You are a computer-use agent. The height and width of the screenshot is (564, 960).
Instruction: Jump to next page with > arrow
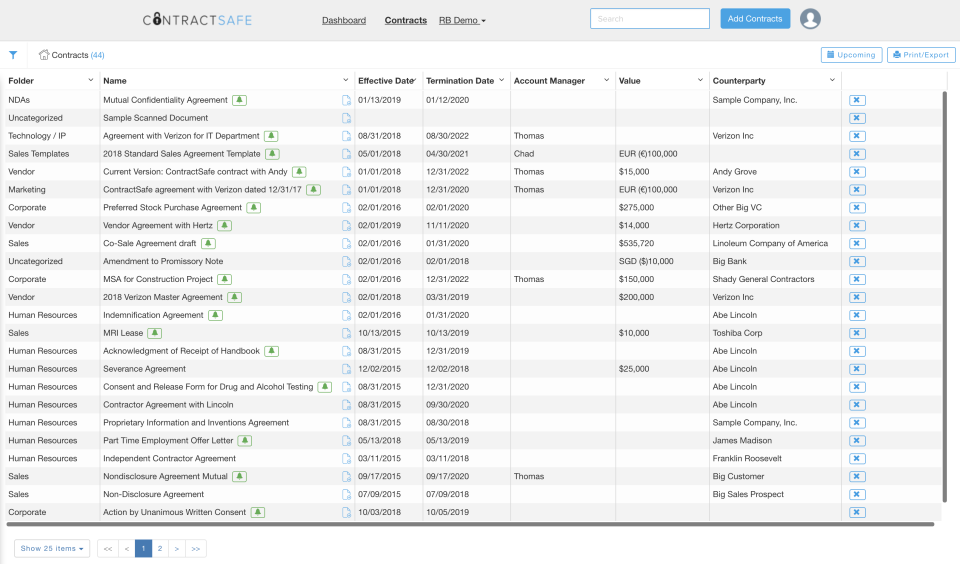tap(176, 548)
